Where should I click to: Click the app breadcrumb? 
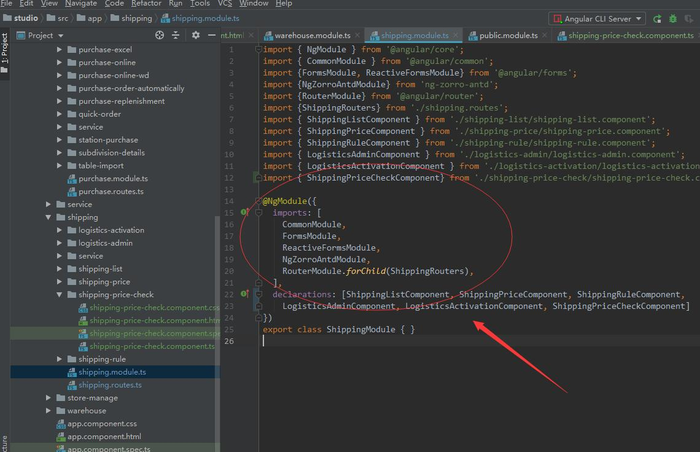point(89,18)
